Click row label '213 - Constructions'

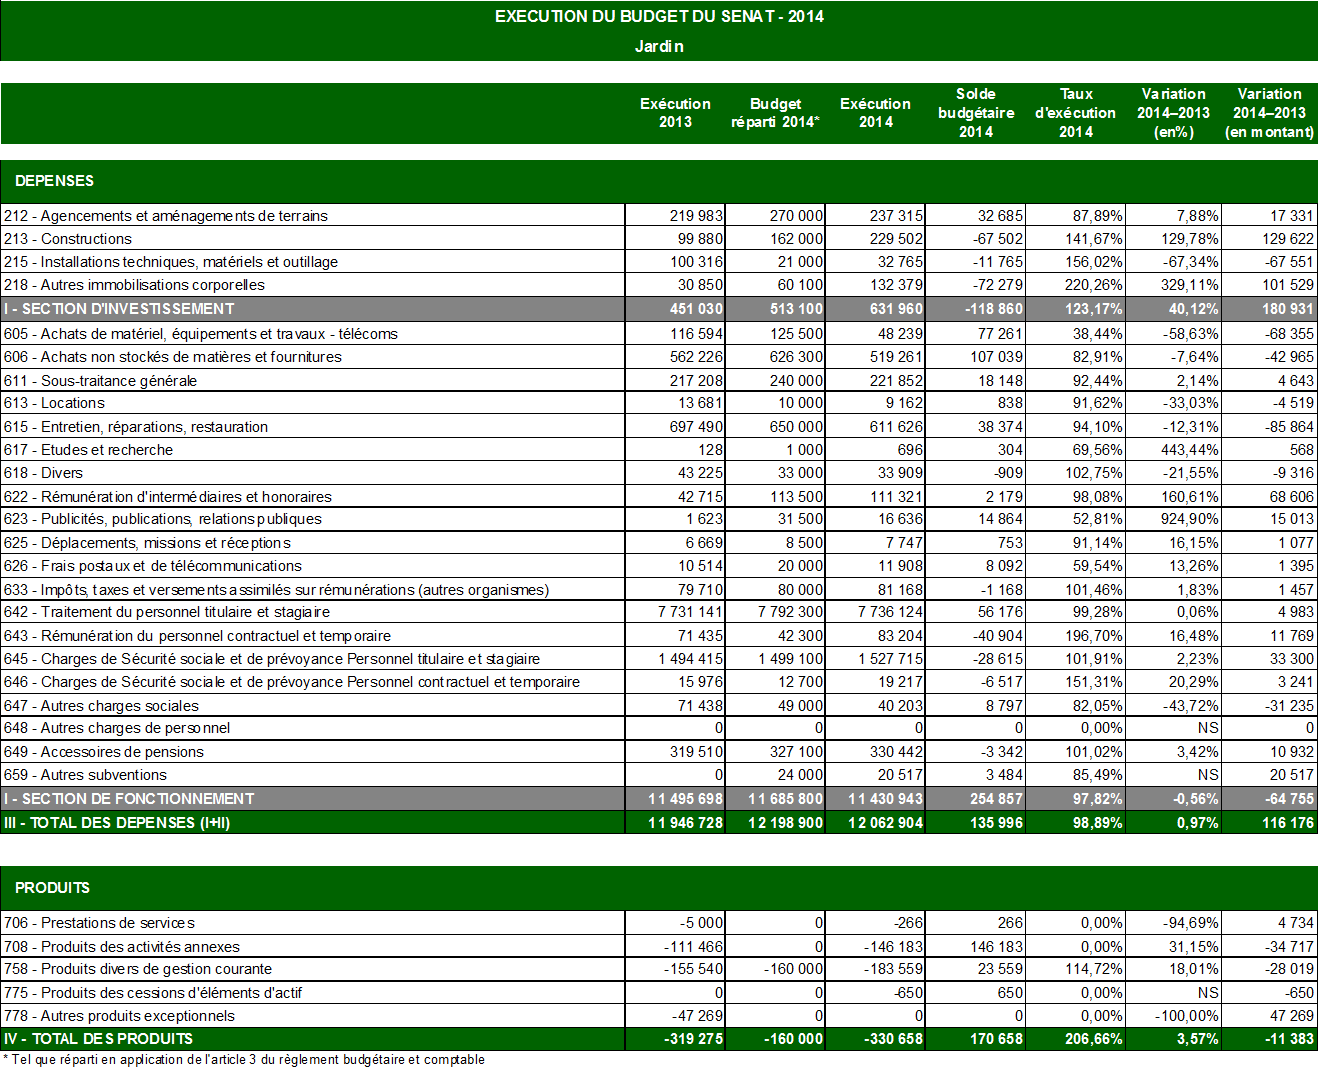pos(68,239)
